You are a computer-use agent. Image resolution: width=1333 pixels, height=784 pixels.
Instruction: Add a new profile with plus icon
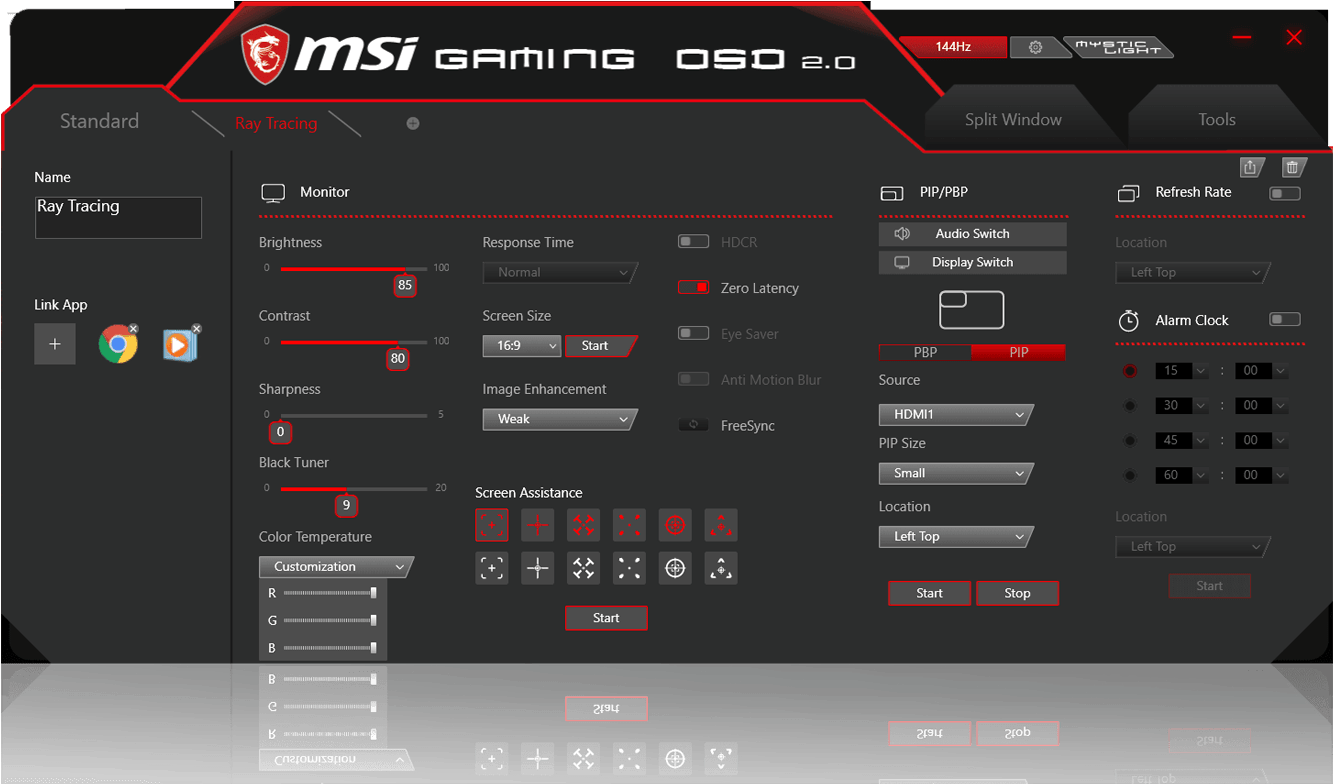413,123
